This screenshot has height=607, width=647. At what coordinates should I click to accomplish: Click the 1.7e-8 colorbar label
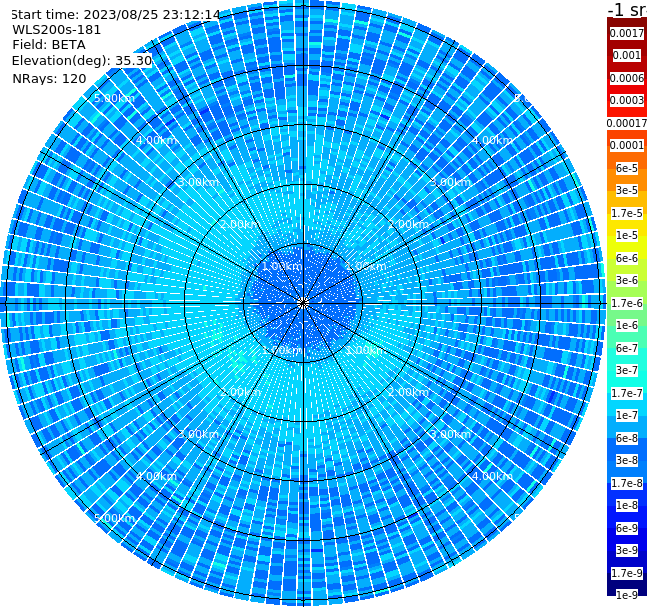click(x=627, y=483)
